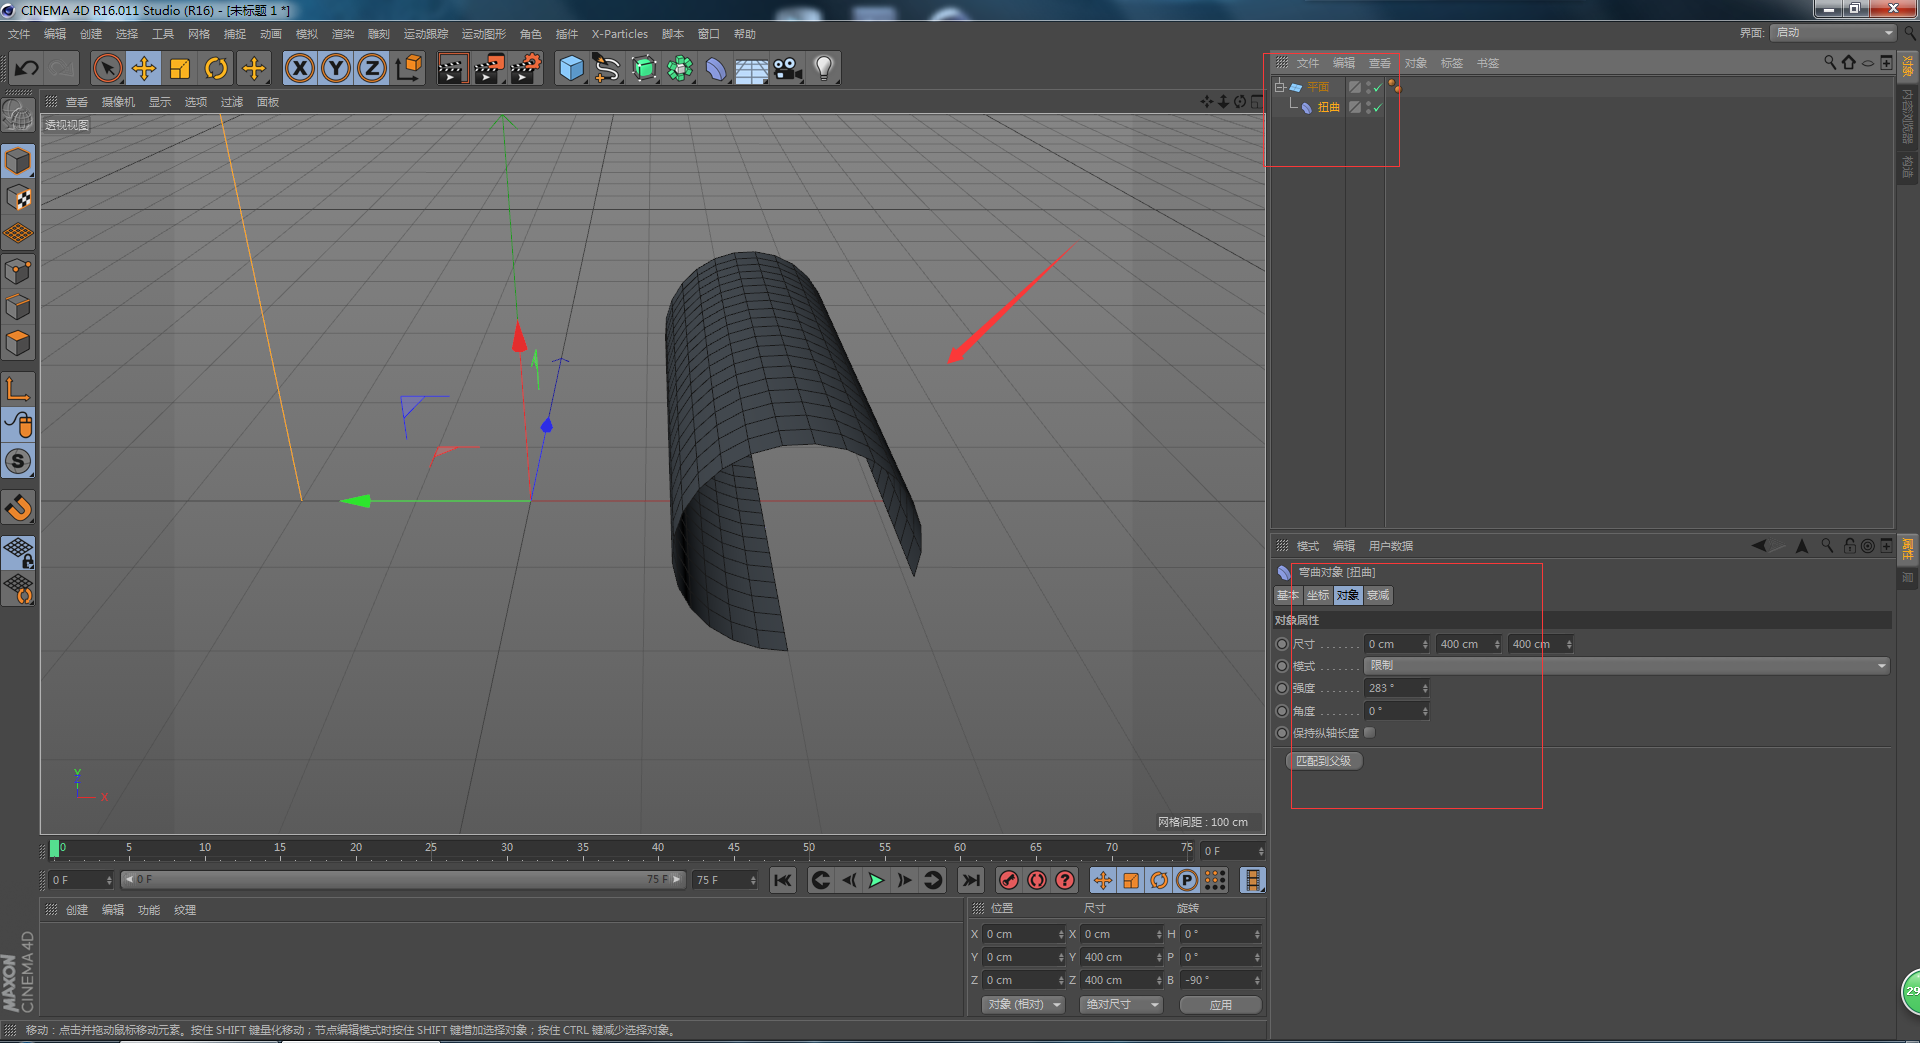1920x1043 pixels.
Task: Click the timeline range slider bar
Action: point(403,880)
